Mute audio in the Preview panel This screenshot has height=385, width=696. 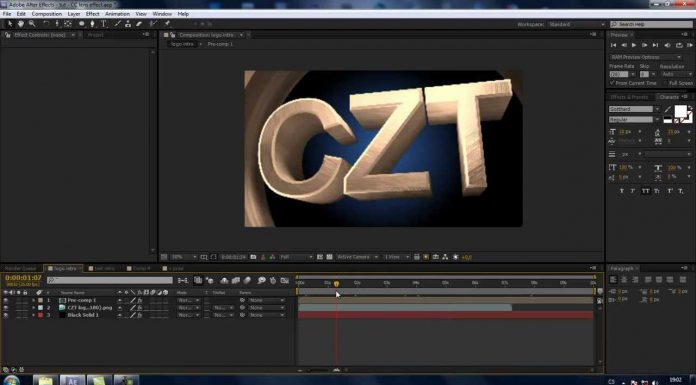click(x=667, y=45)
